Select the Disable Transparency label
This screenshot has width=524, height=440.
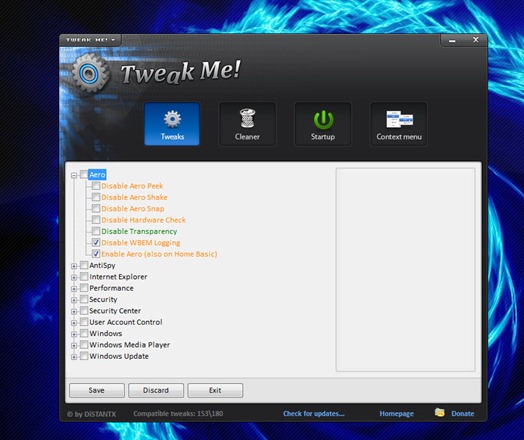coord(139,232)
